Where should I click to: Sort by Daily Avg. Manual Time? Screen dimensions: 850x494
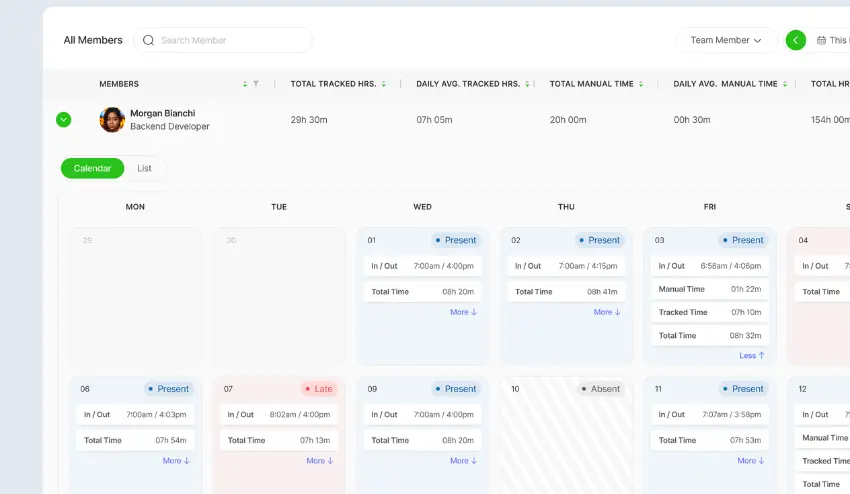tap(784, 84)
